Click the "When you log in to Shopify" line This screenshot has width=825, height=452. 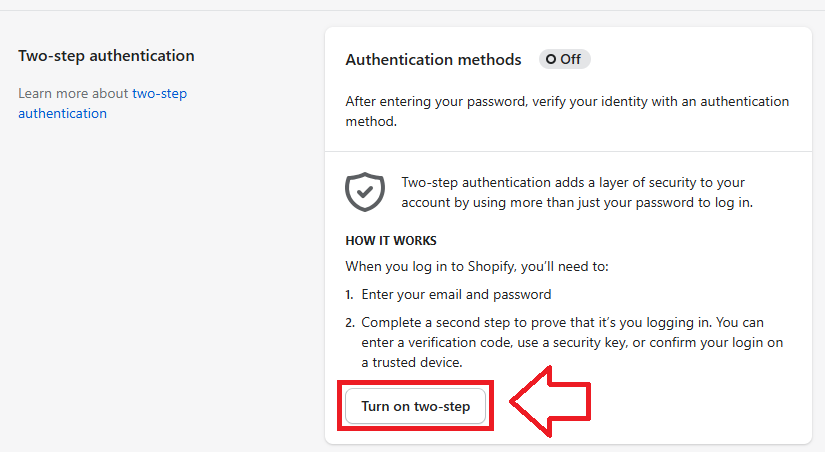[477, 267]
